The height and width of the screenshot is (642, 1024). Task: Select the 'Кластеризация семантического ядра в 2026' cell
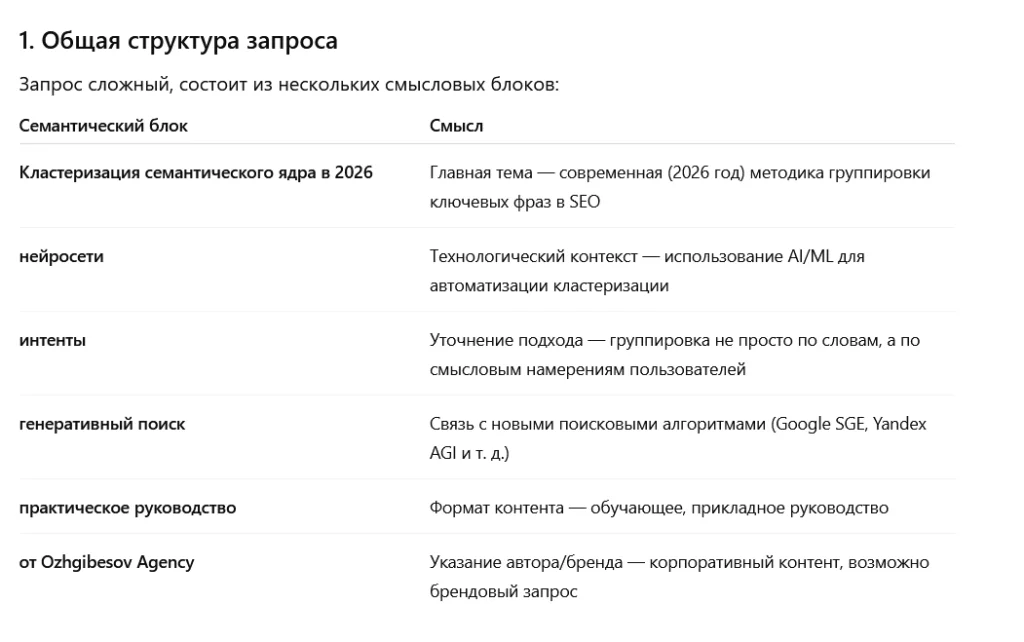click(x=196, y=172)
